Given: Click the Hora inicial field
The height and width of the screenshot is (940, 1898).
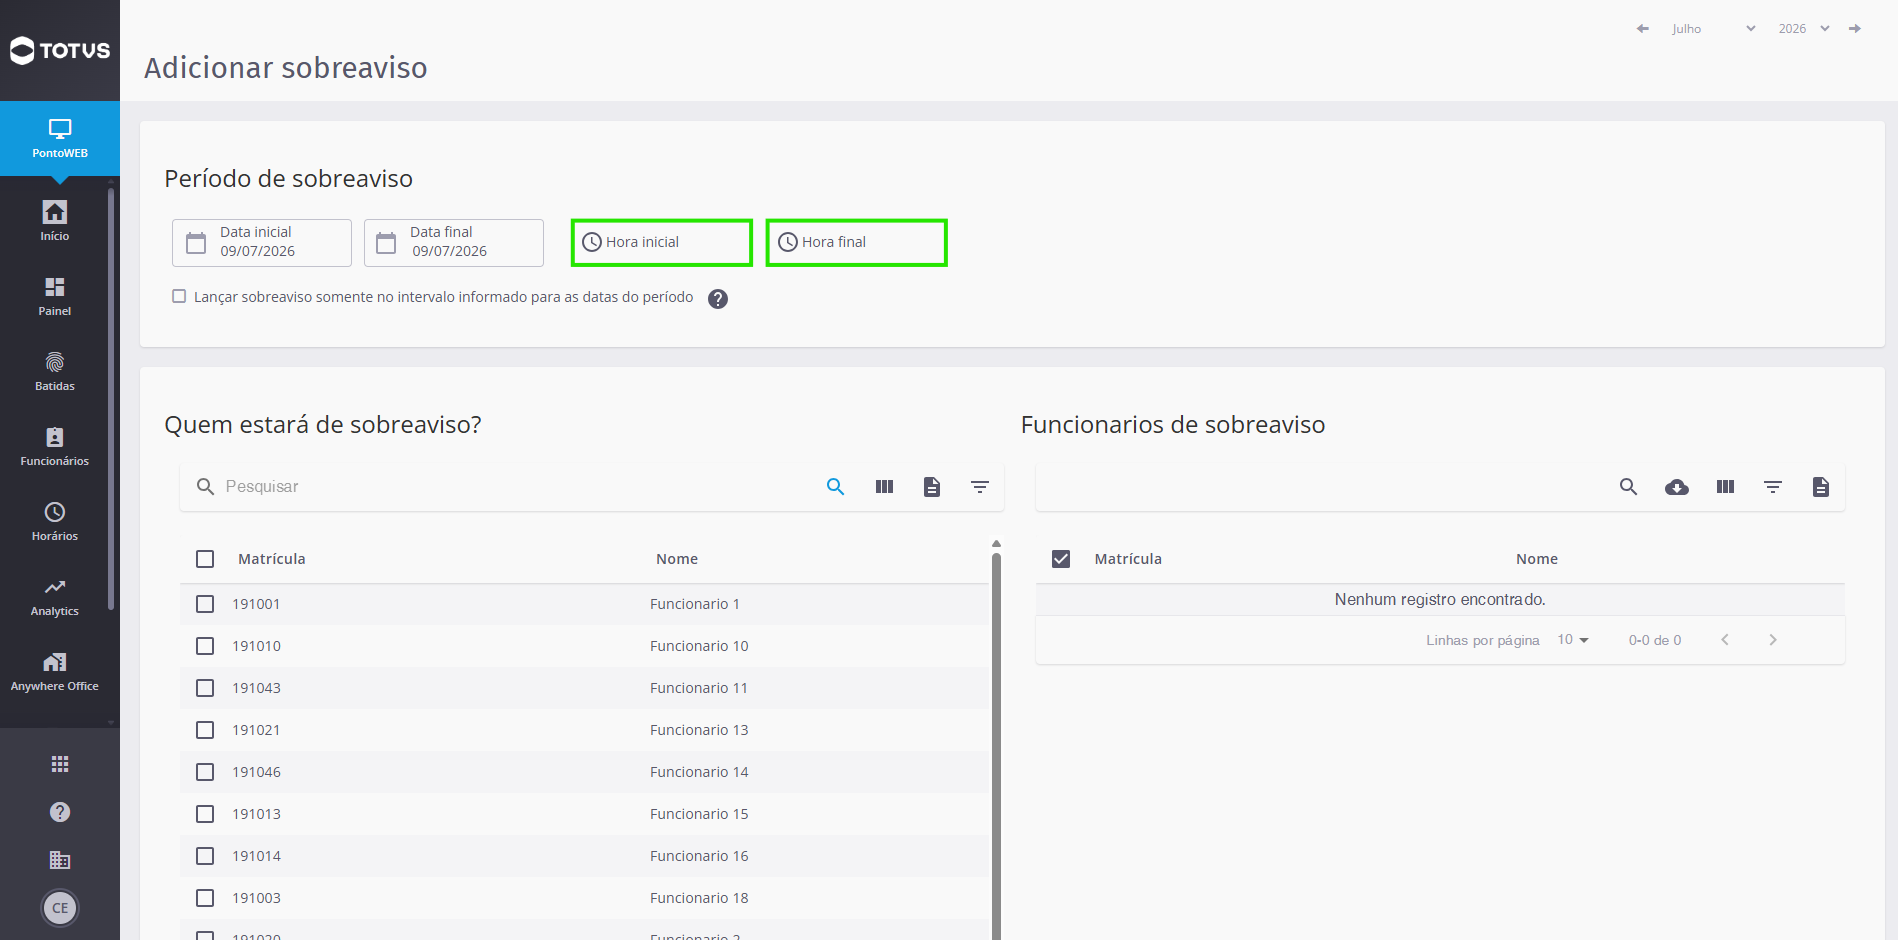Looking at the screenshot, I should [x=662, y=243].
